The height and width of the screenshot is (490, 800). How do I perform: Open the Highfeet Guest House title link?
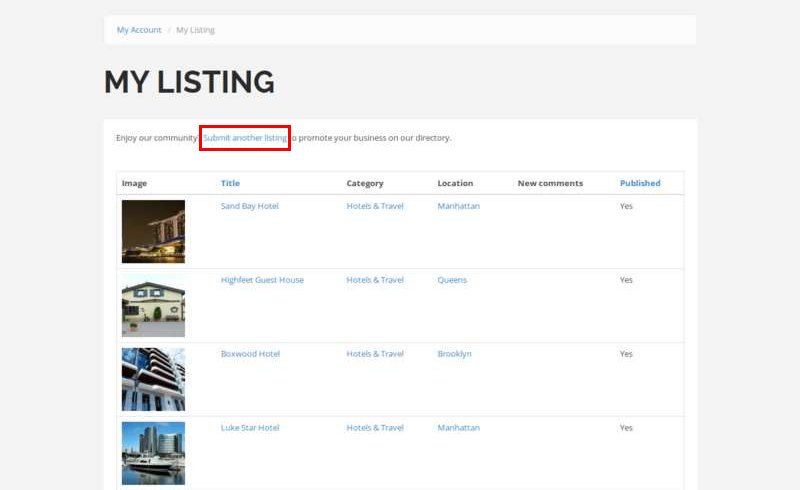[x=262, y=280]
